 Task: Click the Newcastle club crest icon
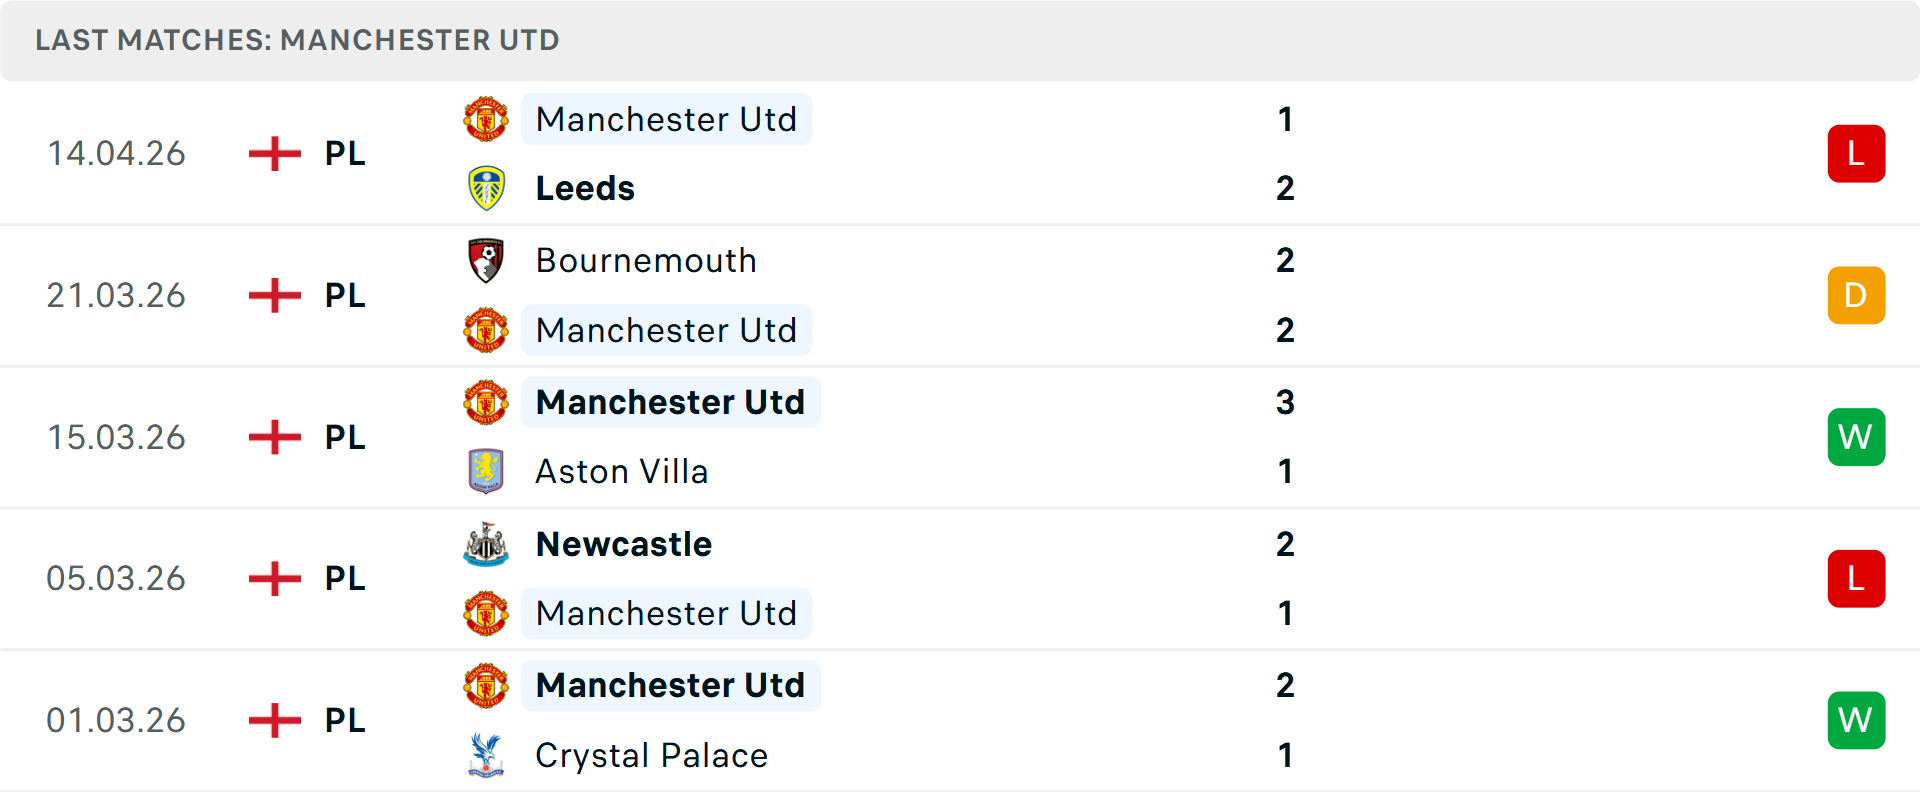click(x=486, y=544)
